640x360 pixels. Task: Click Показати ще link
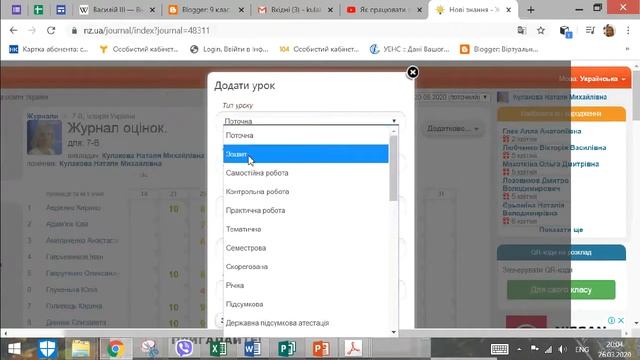coord(561,230)
